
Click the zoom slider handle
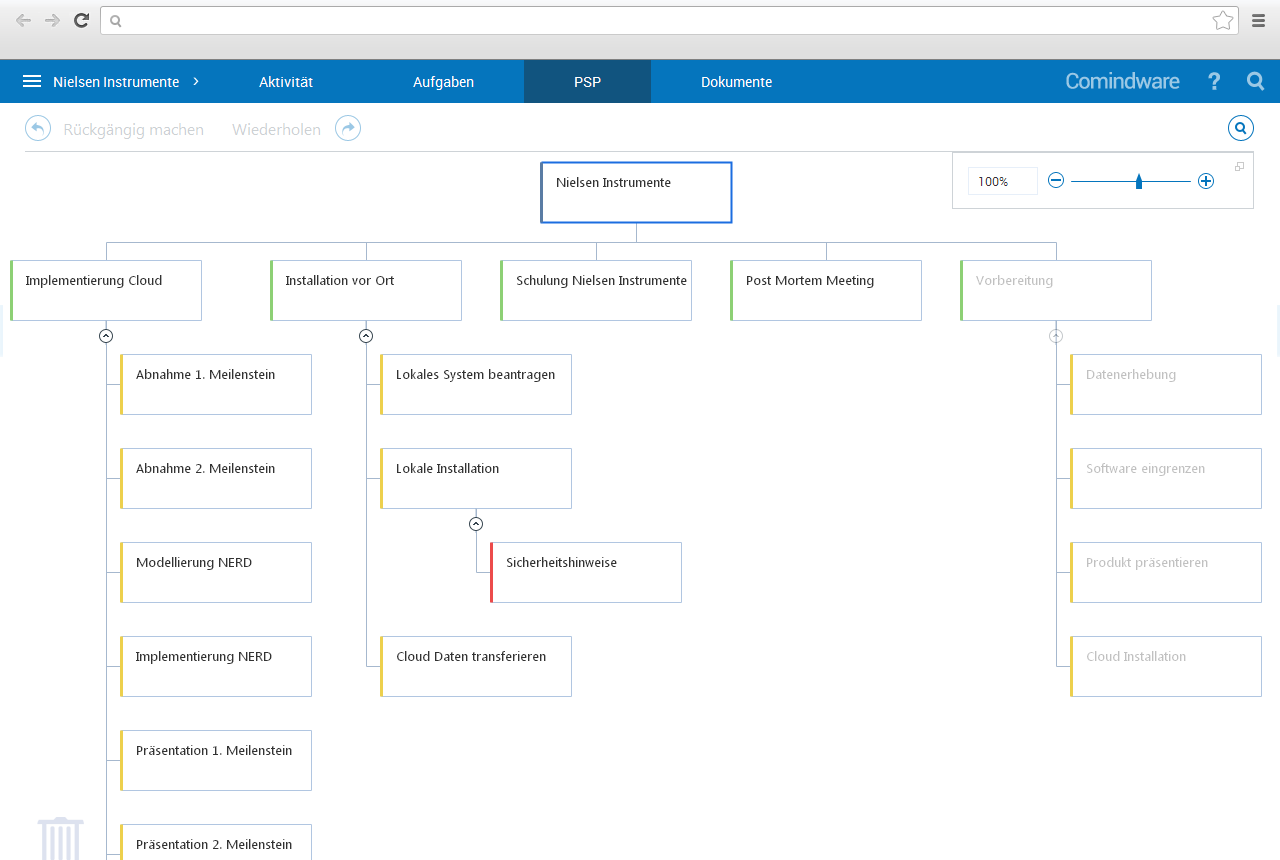[x=1139, y=181]
